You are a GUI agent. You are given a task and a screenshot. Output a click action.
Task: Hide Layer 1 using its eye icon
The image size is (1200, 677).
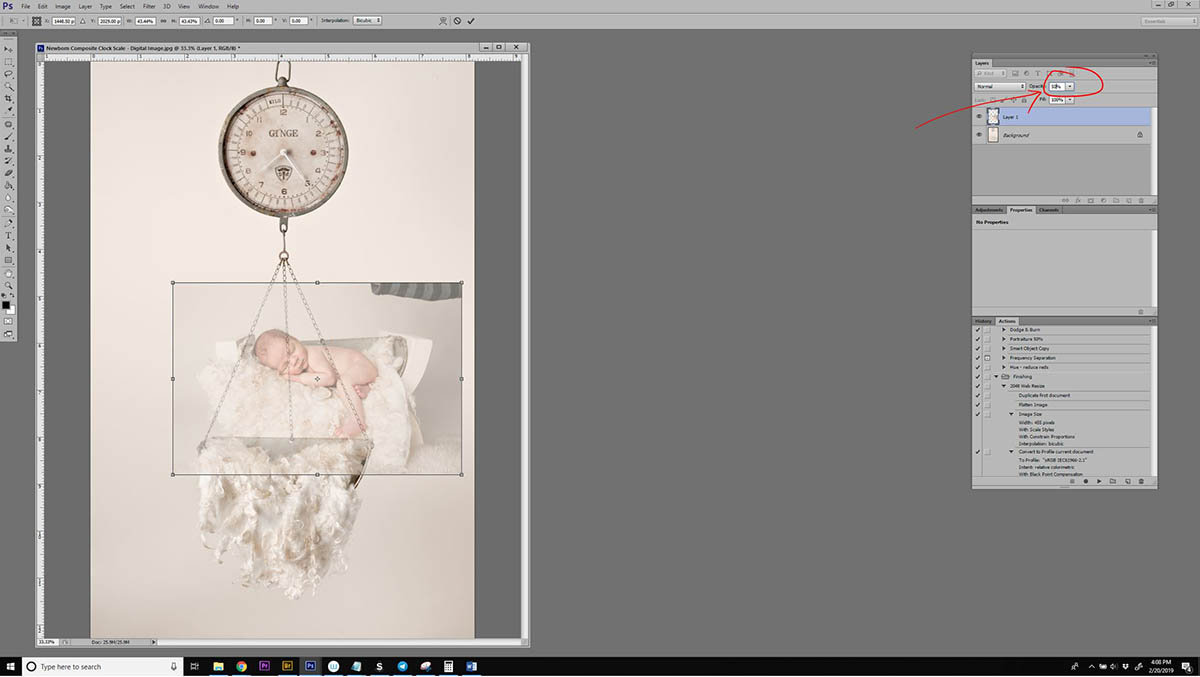pyautogui.click(x=979, y=117)
